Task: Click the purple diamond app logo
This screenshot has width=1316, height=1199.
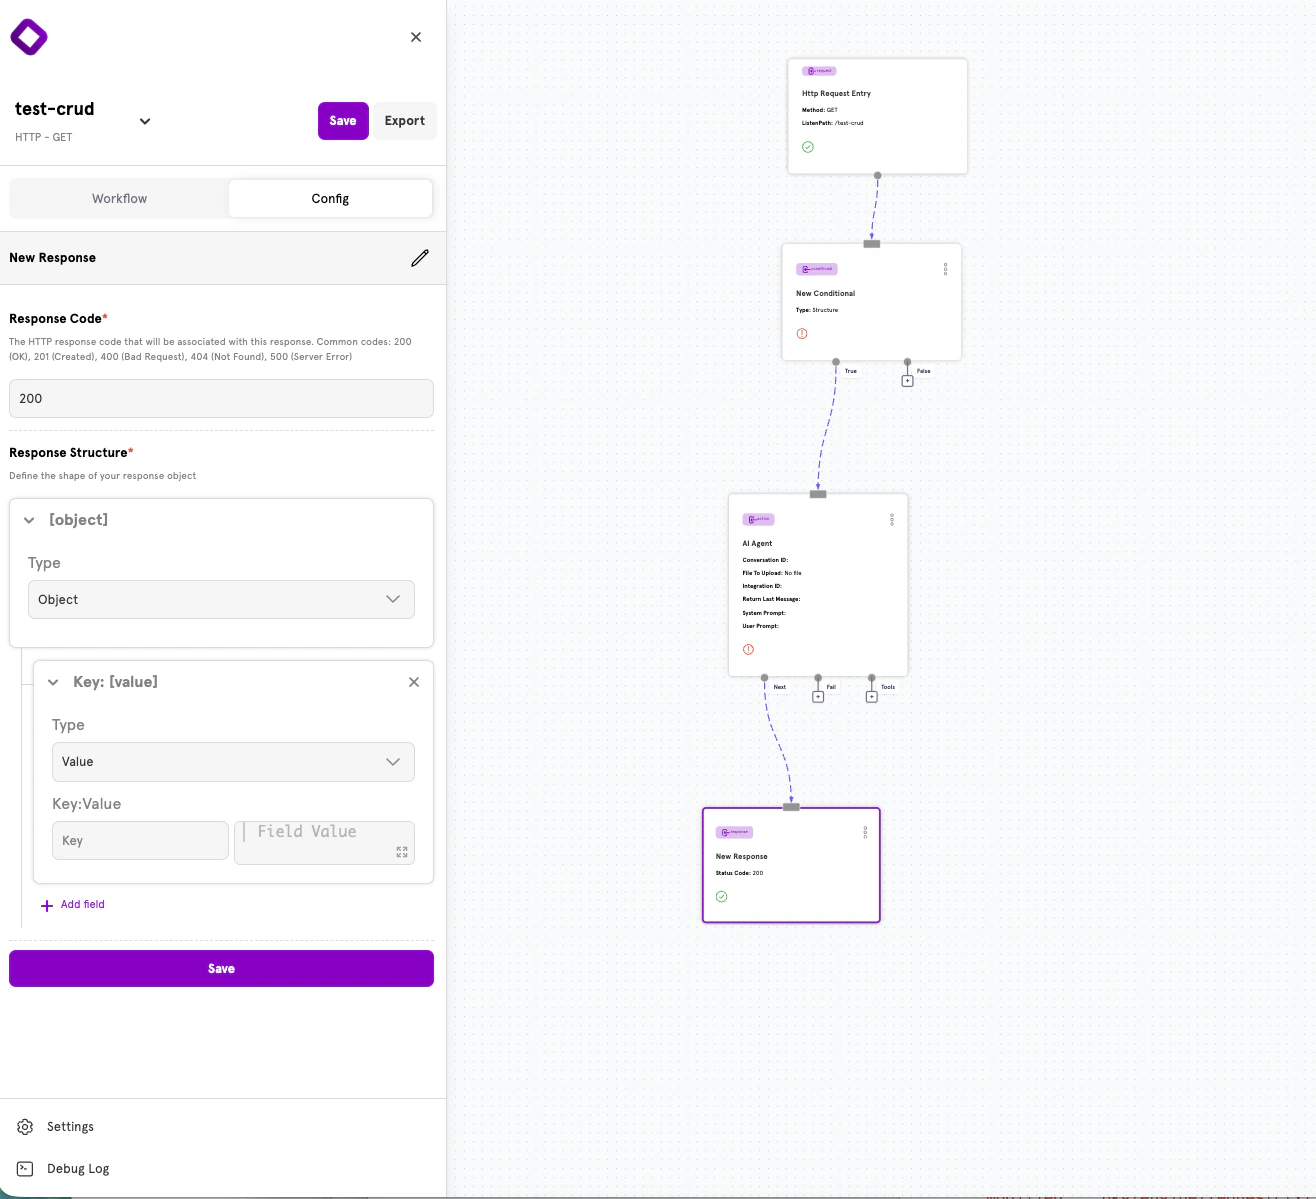Action: click(29, 37)
